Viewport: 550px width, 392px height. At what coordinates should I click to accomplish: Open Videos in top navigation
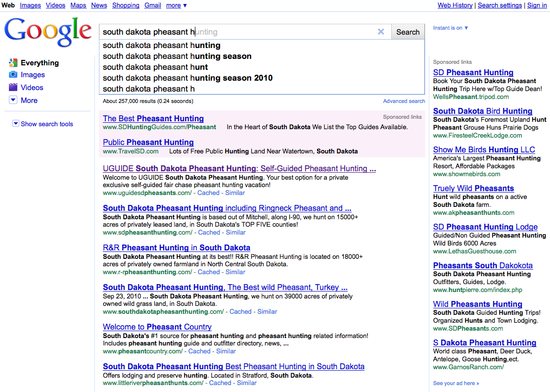pos(55,6)
